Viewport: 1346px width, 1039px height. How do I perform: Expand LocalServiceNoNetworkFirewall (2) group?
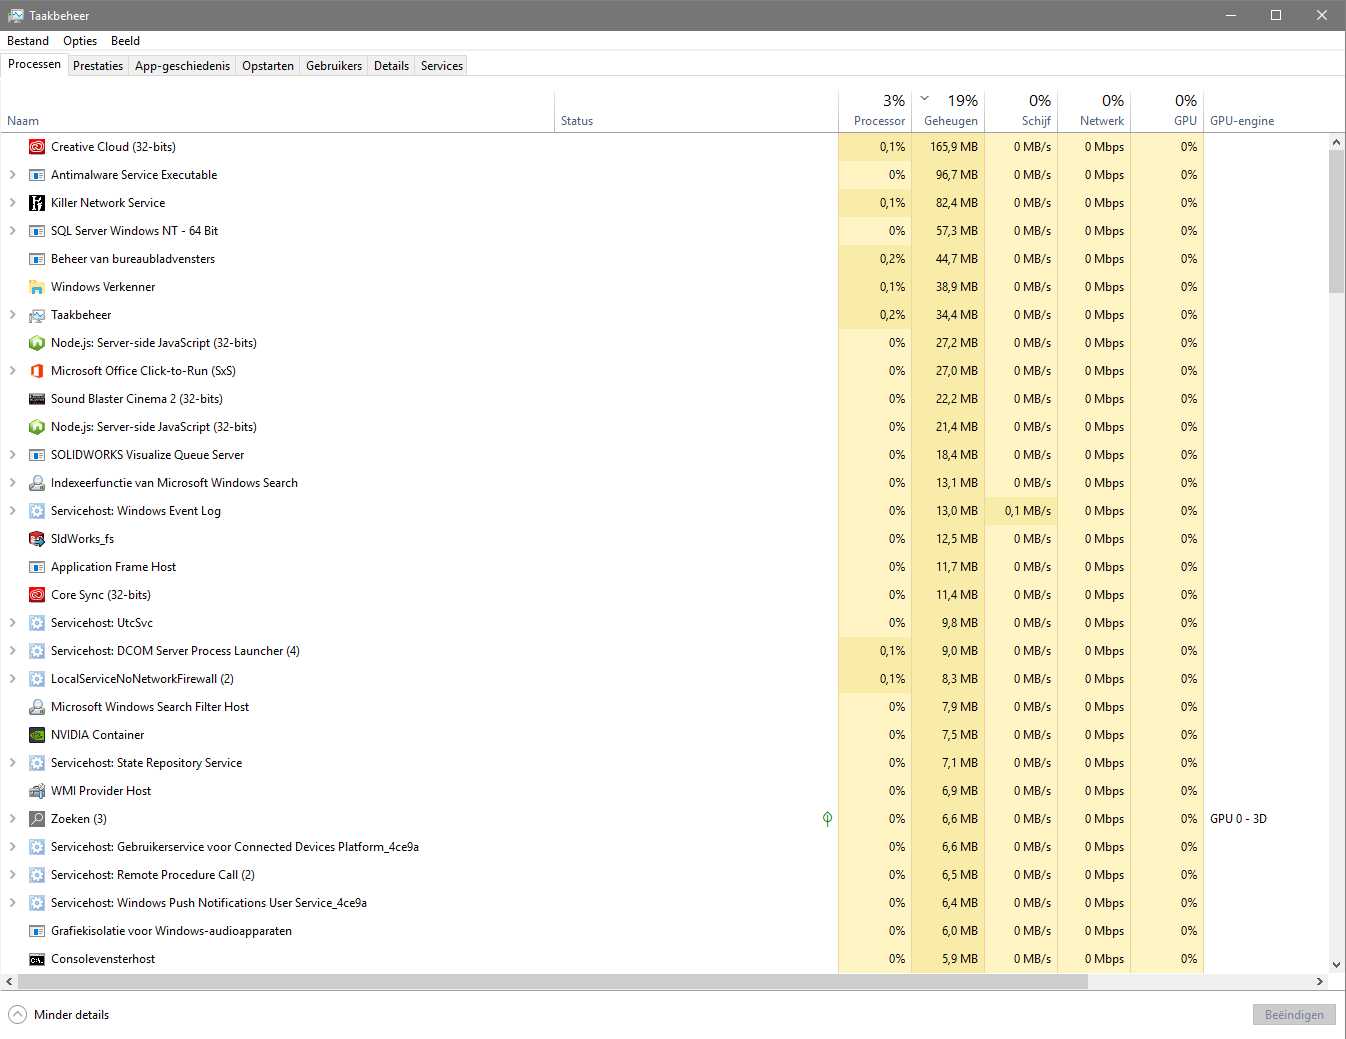tap(12, 679)
